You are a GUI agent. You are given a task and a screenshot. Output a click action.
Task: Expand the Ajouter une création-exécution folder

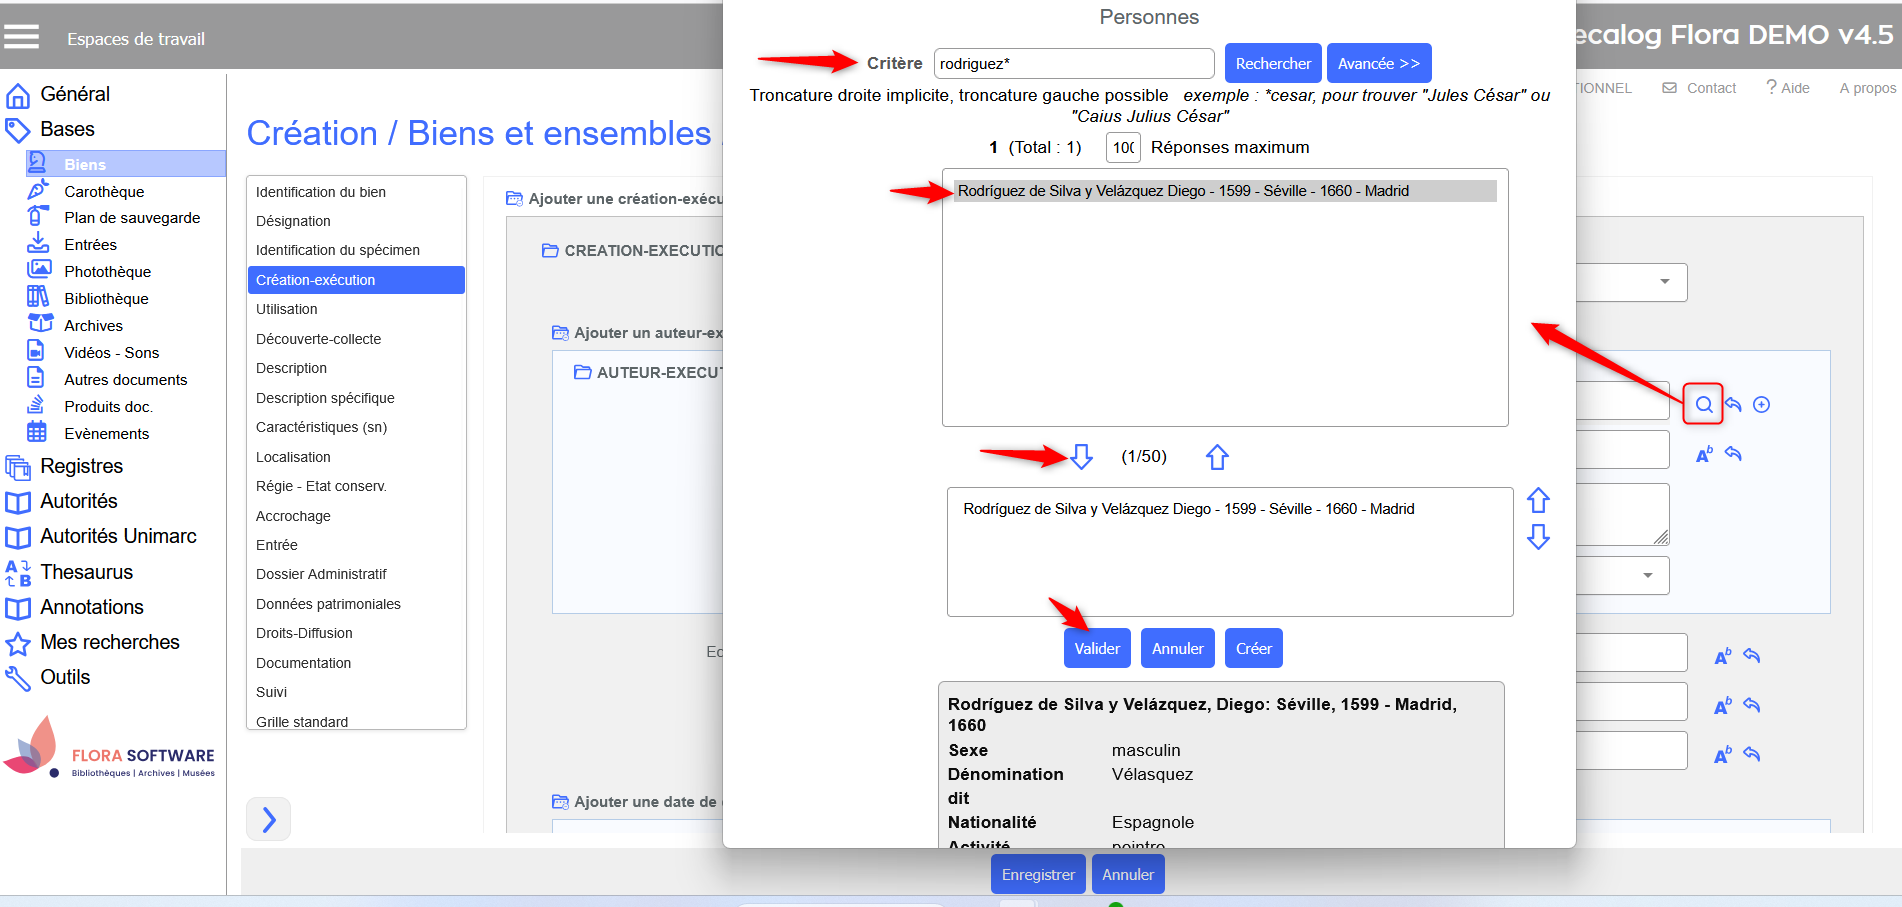coord(514,198)
